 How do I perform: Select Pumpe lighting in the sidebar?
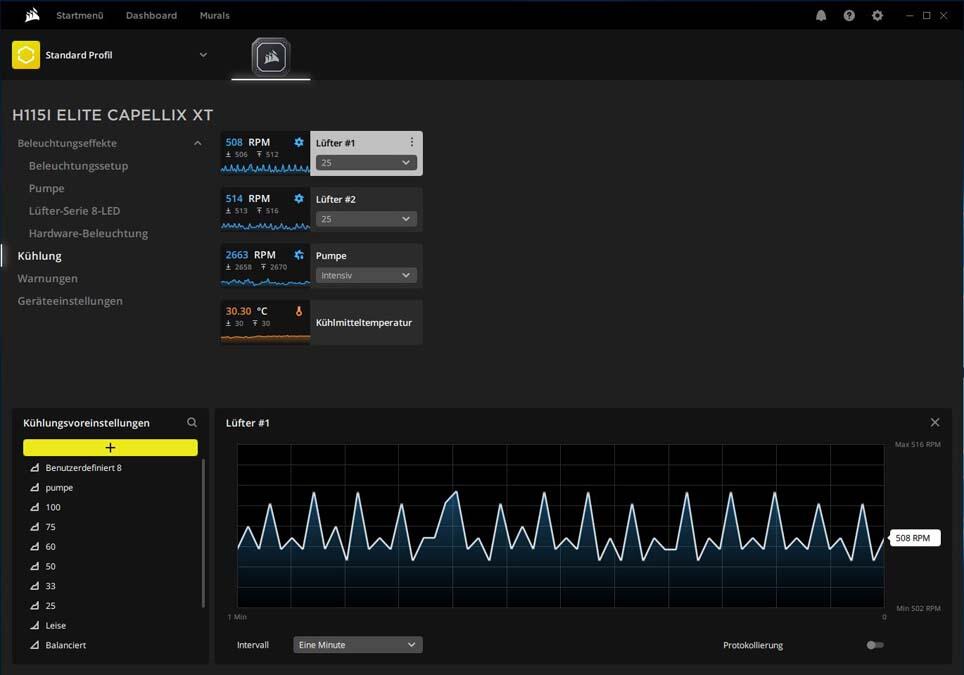coord(47,188)
